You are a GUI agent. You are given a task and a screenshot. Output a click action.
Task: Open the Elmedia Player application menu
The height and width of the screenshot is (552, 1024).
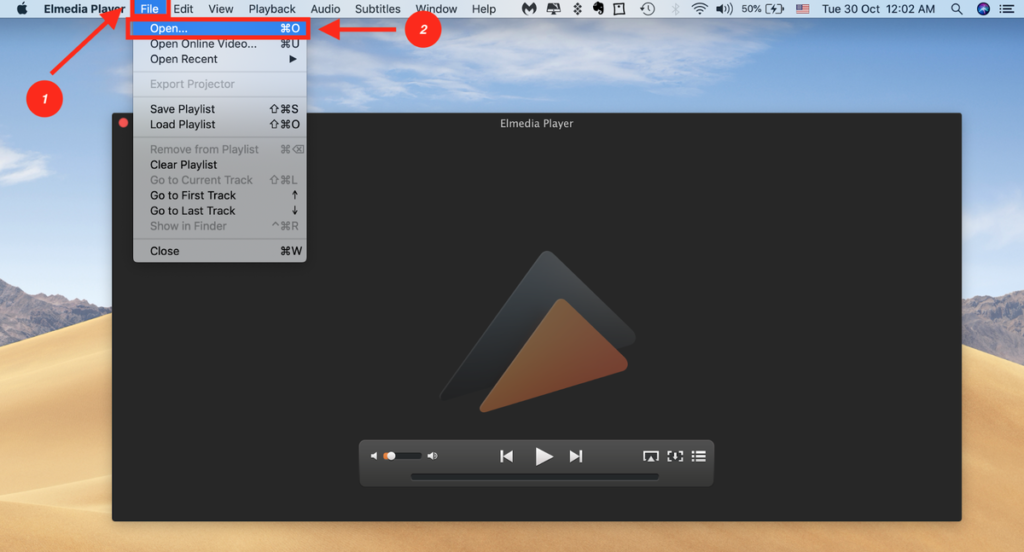pos(84,8)
